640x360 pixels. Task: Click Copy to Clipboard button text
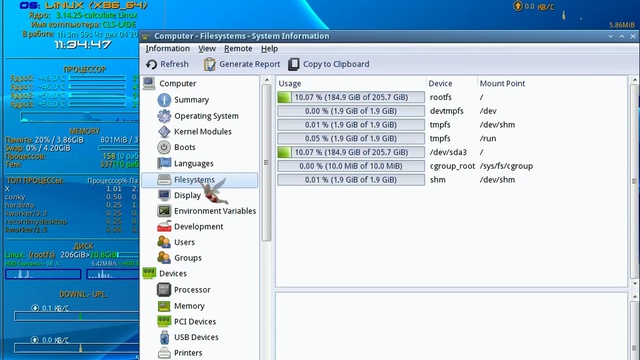(336, 64)
